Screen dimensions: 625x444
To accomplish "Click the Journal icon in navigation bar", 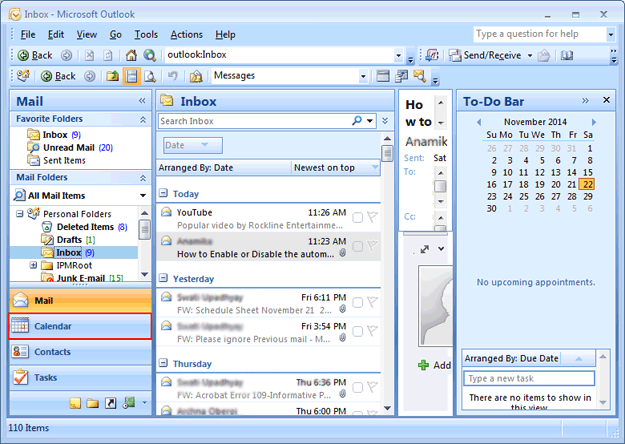I will click(x=128, y=403).
